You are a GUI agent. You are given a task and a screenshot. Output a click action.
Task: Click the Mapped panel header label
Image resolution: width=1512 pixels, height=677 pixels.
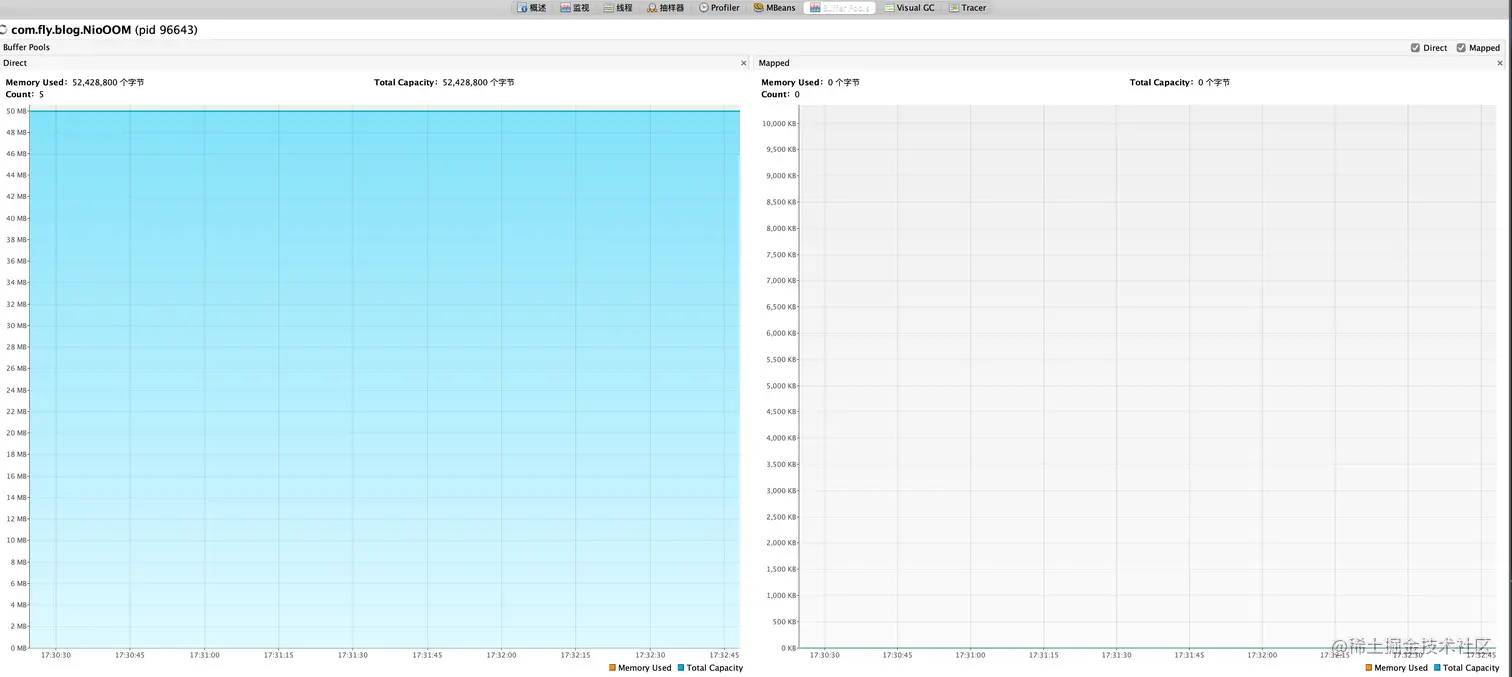click(774, 63)
